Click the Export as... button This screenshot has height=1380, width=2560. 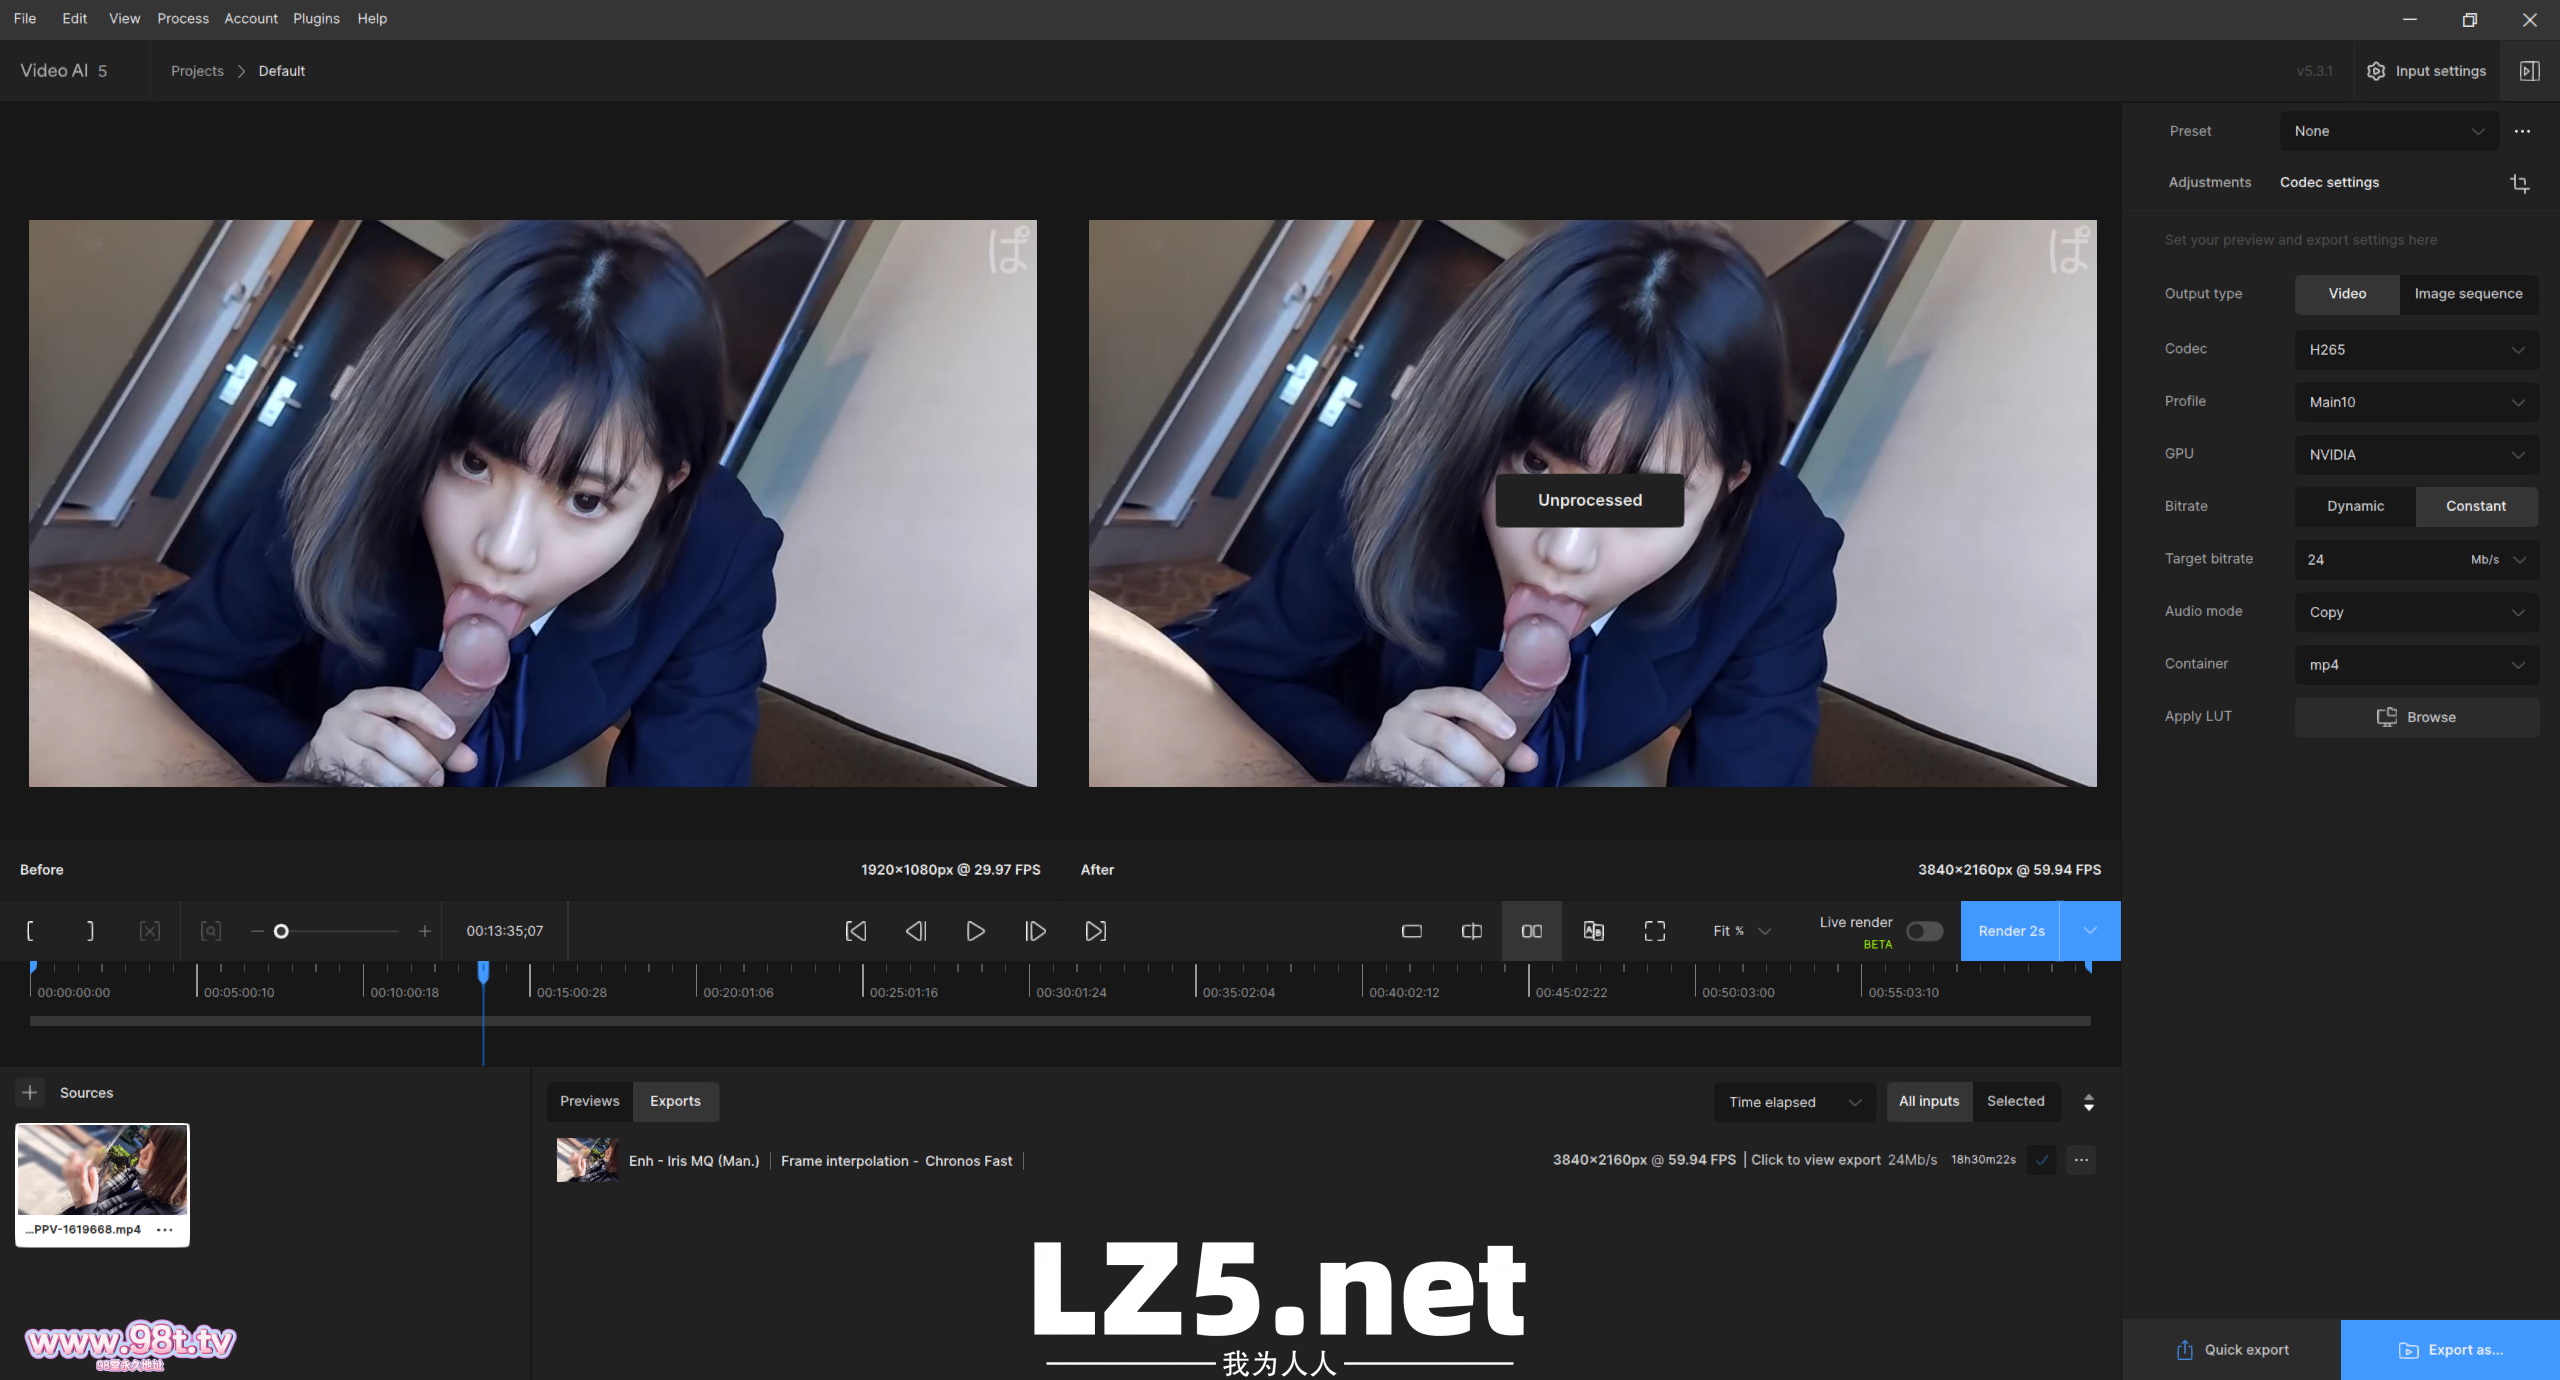coord(2450,1350)
